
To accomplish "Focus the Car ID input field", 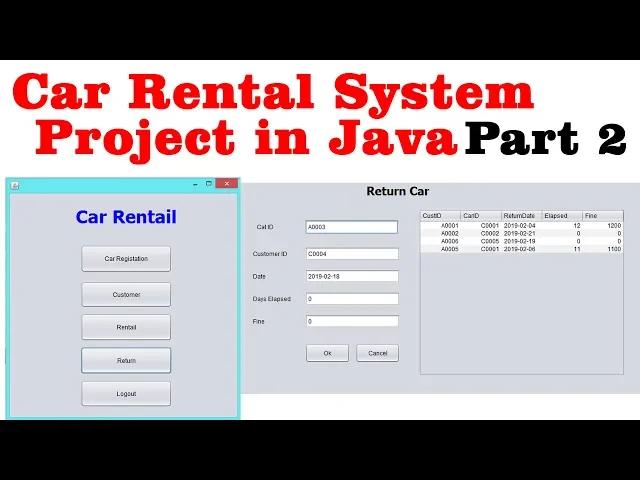I will 352,227.
